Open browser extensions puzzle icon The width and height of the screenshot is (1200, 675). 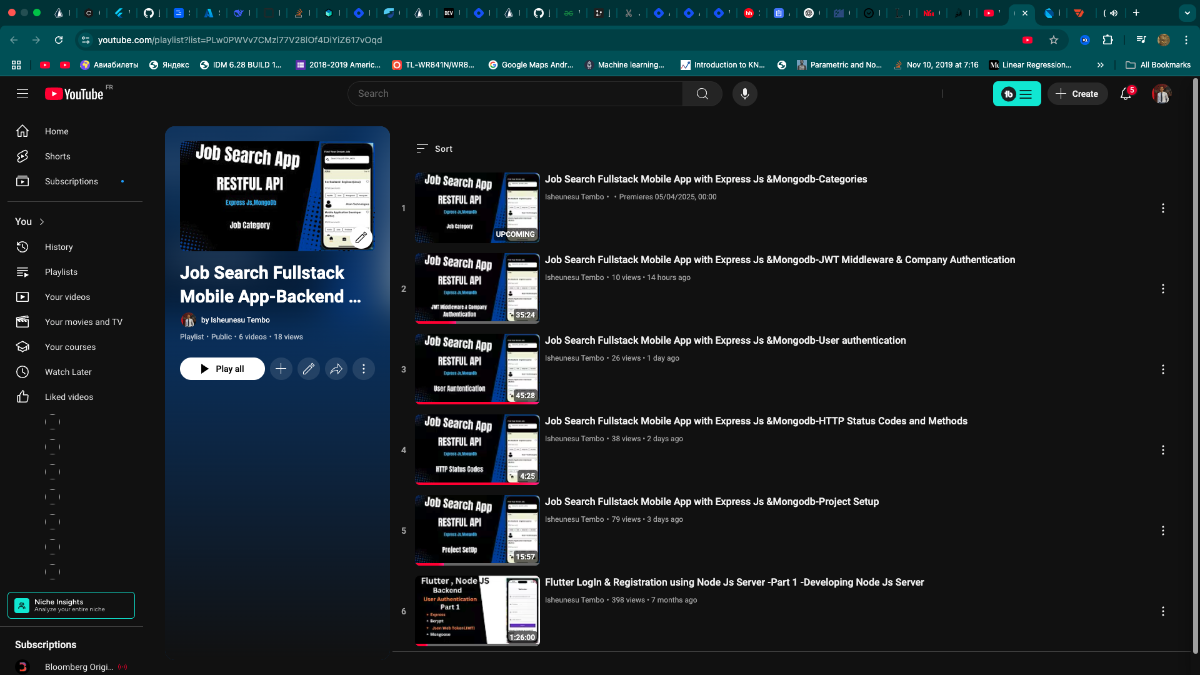click(x=1107, y=41)
